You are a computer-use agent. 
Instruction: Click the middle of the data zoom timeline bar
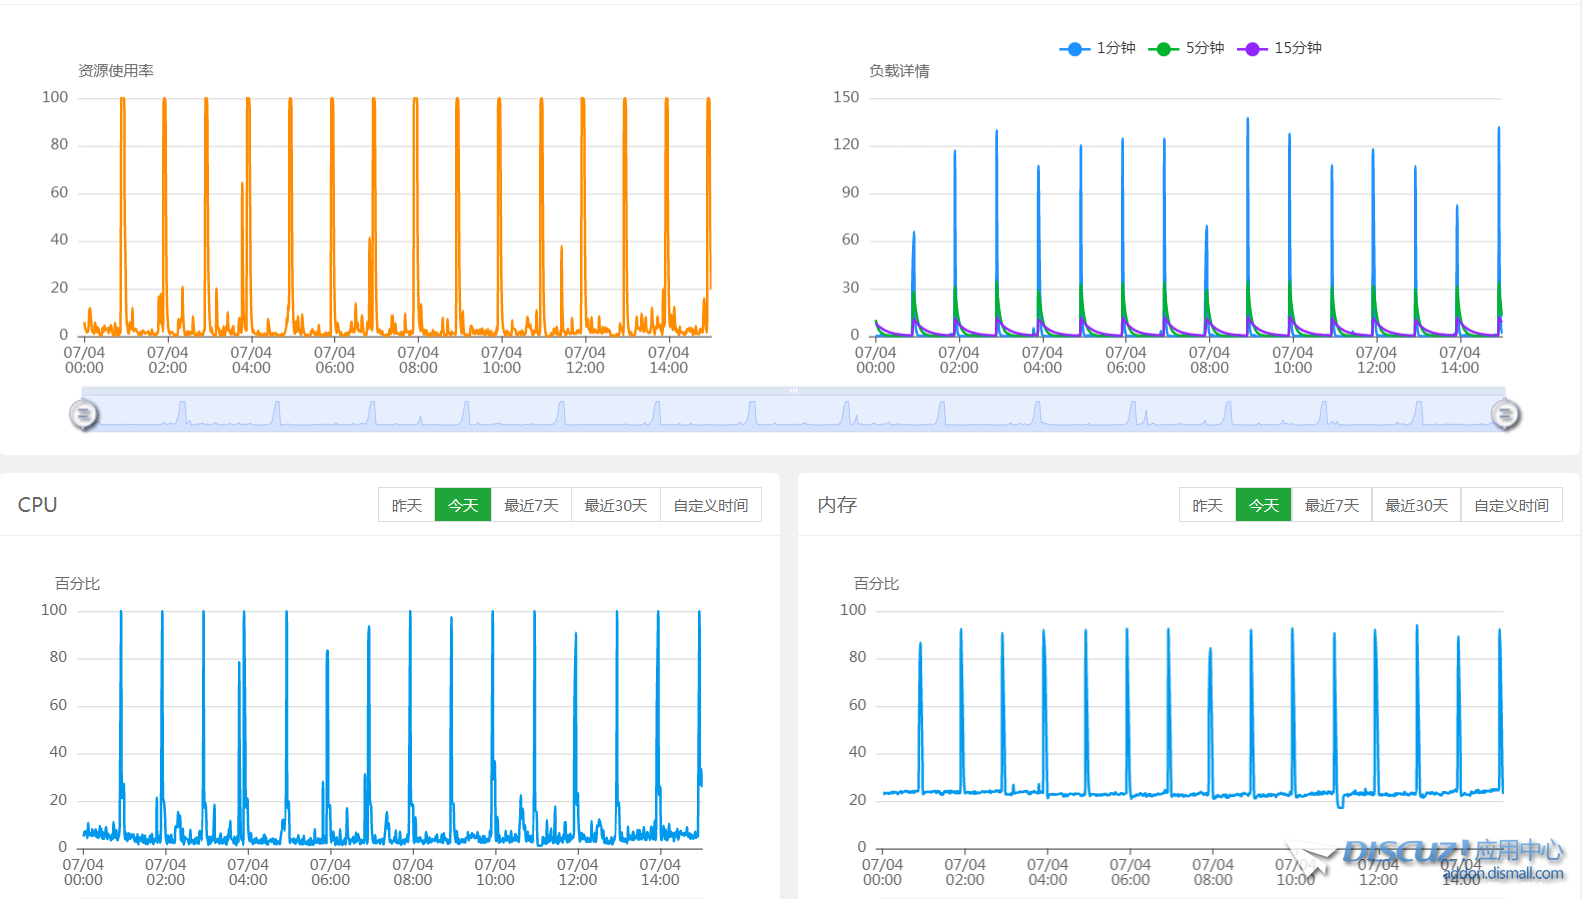(794, 412)
